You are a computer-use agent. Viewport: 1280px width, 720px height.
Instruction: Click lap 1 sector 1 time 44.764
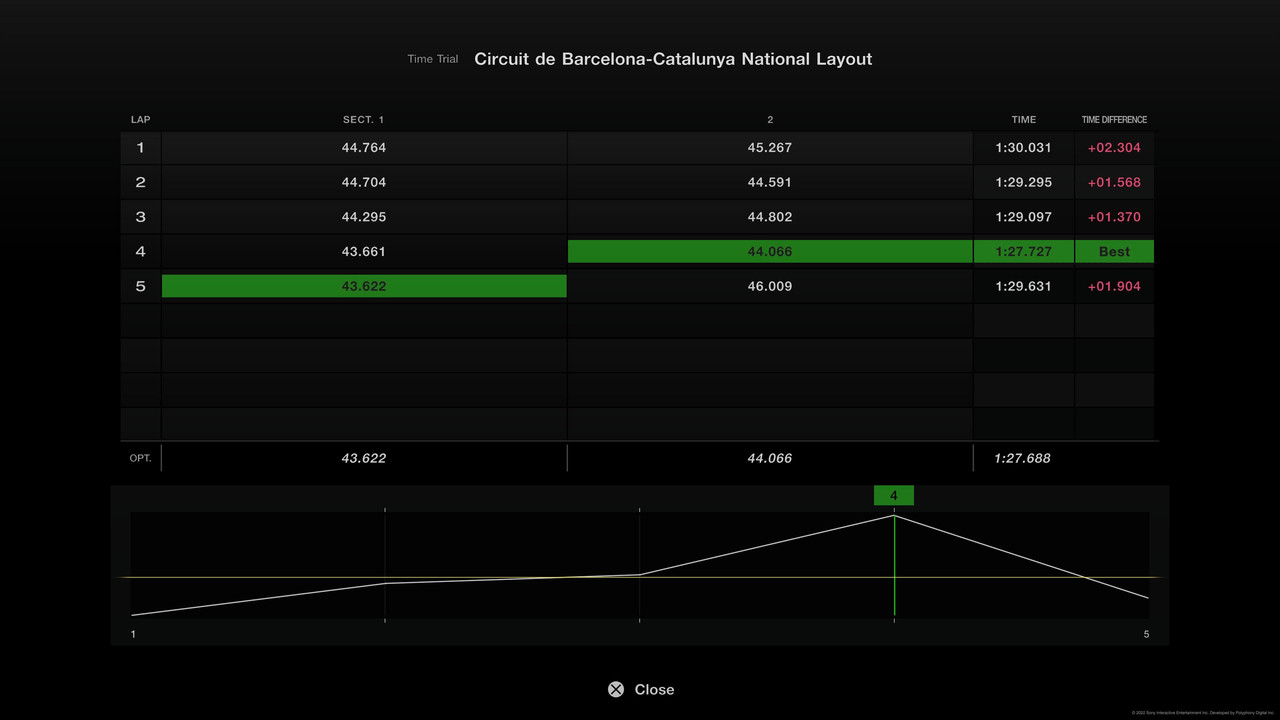[364, 147]
